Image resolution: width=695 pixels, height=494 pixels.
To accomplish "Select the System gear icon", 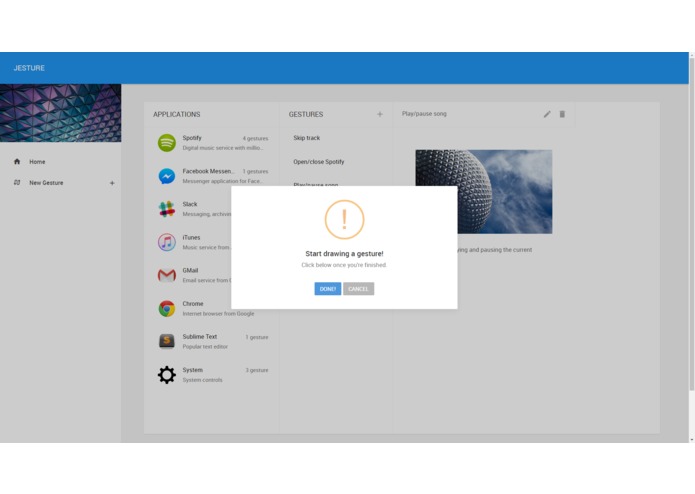I will click(x=167, y=375).
